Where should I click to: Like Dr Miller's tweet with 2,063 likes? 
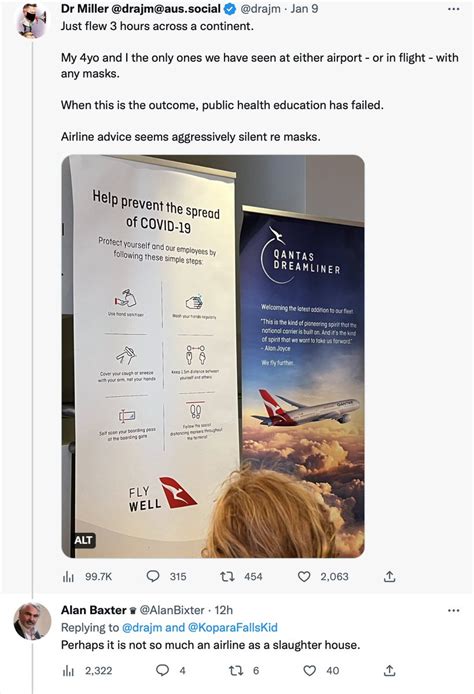(323, 576)
